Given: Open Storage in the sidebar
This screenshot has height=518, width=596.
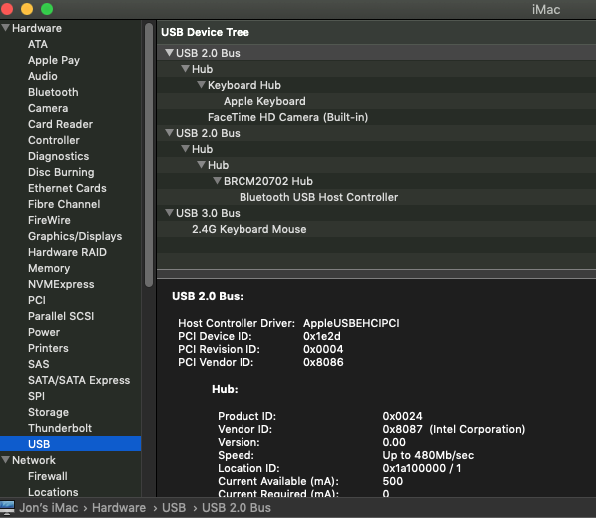Looking at the screenshot, I should (49, 412).
